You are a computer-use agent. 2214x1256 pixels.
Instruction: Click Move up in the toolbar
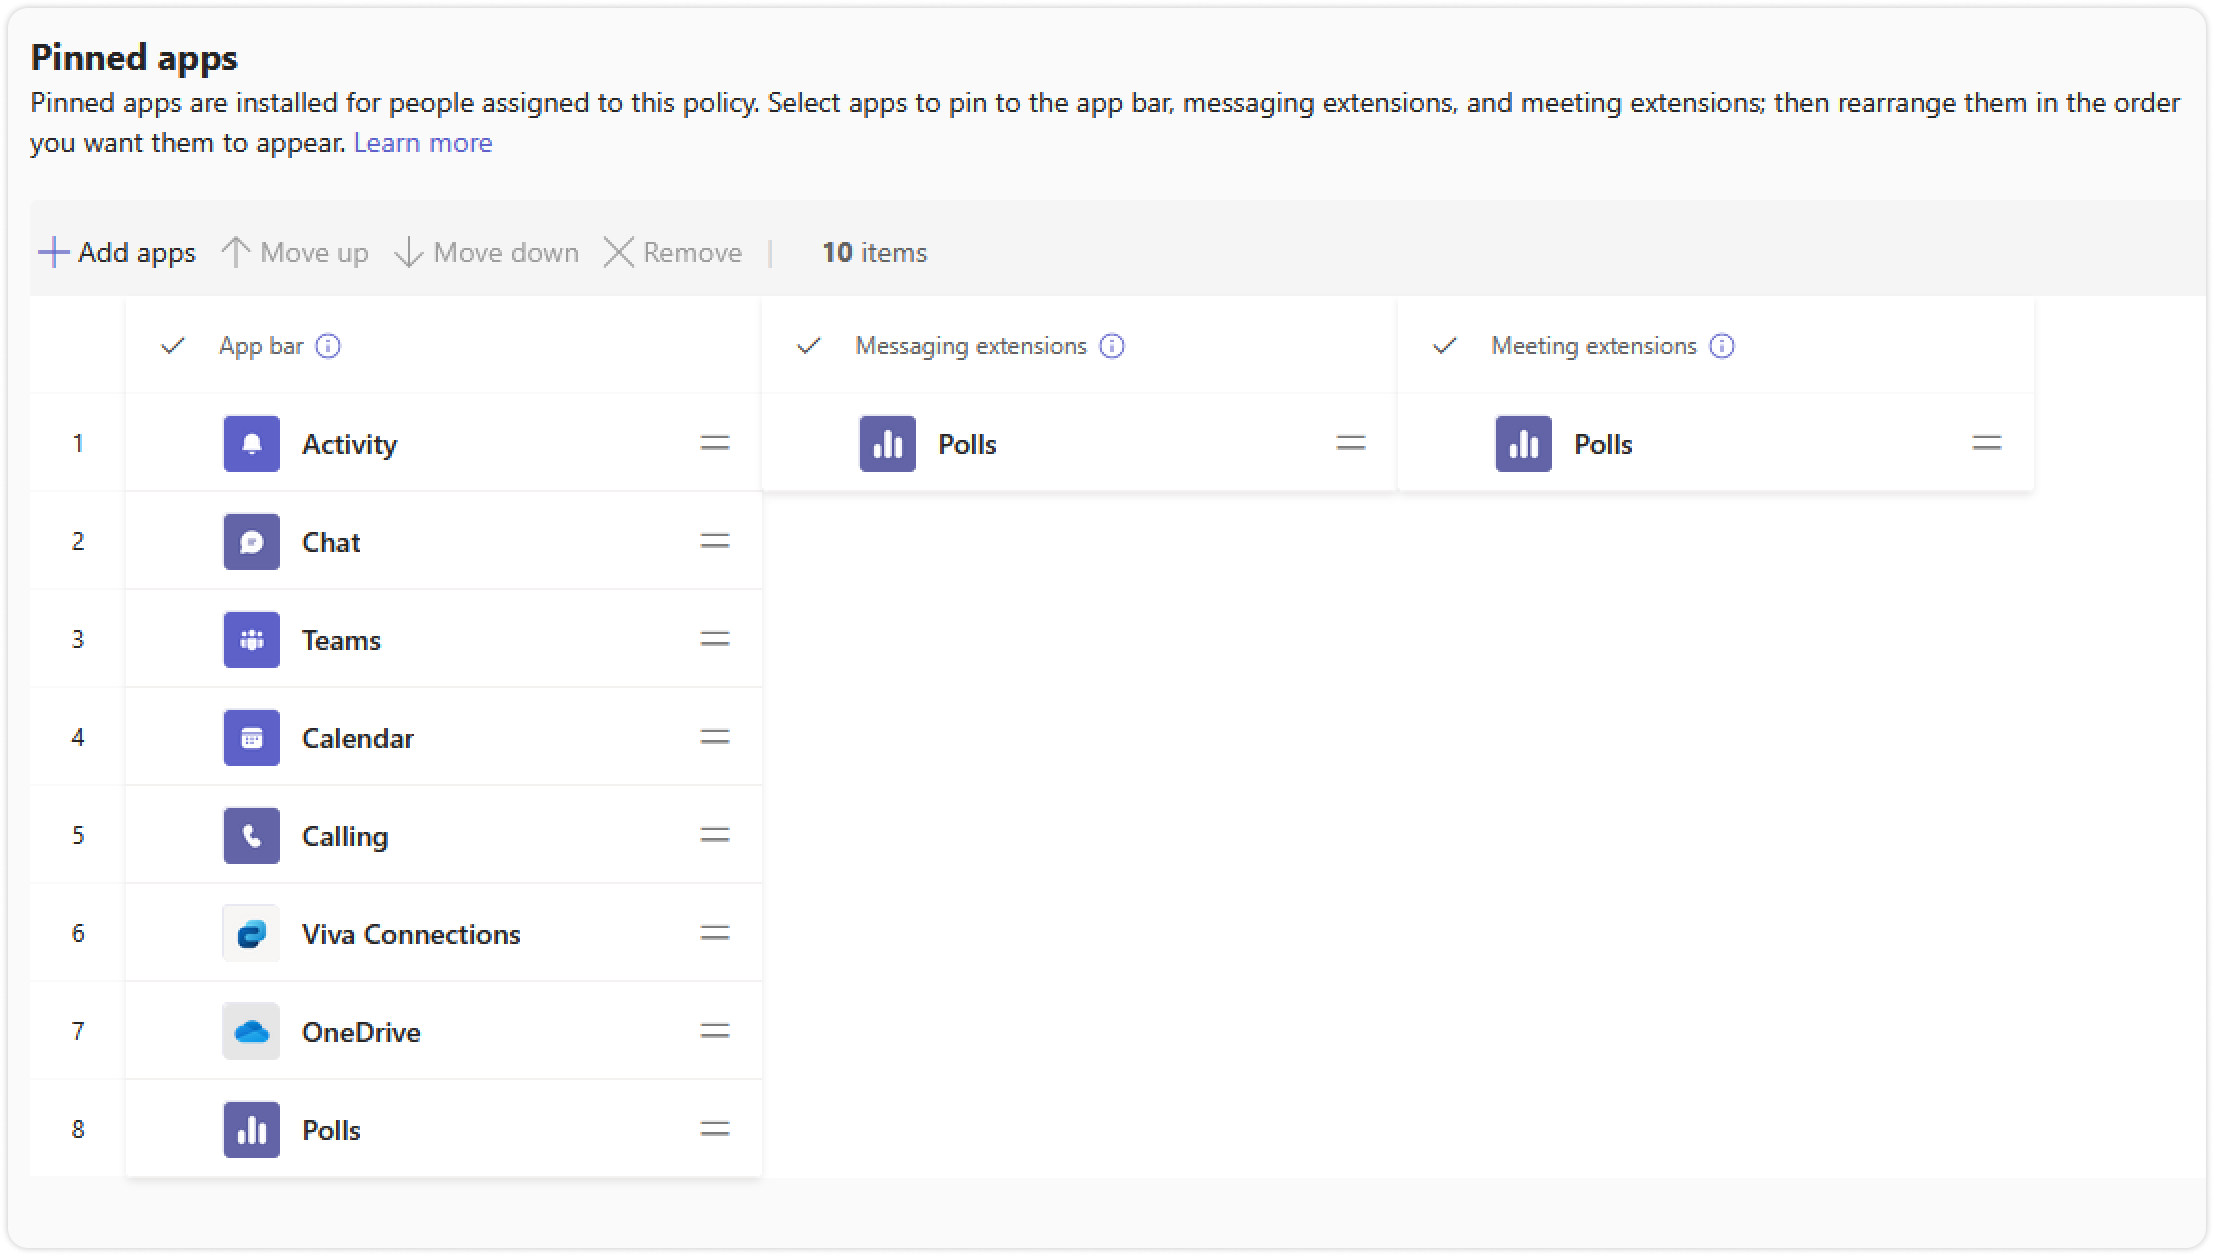pyautogui.click(x=295, y=252)
